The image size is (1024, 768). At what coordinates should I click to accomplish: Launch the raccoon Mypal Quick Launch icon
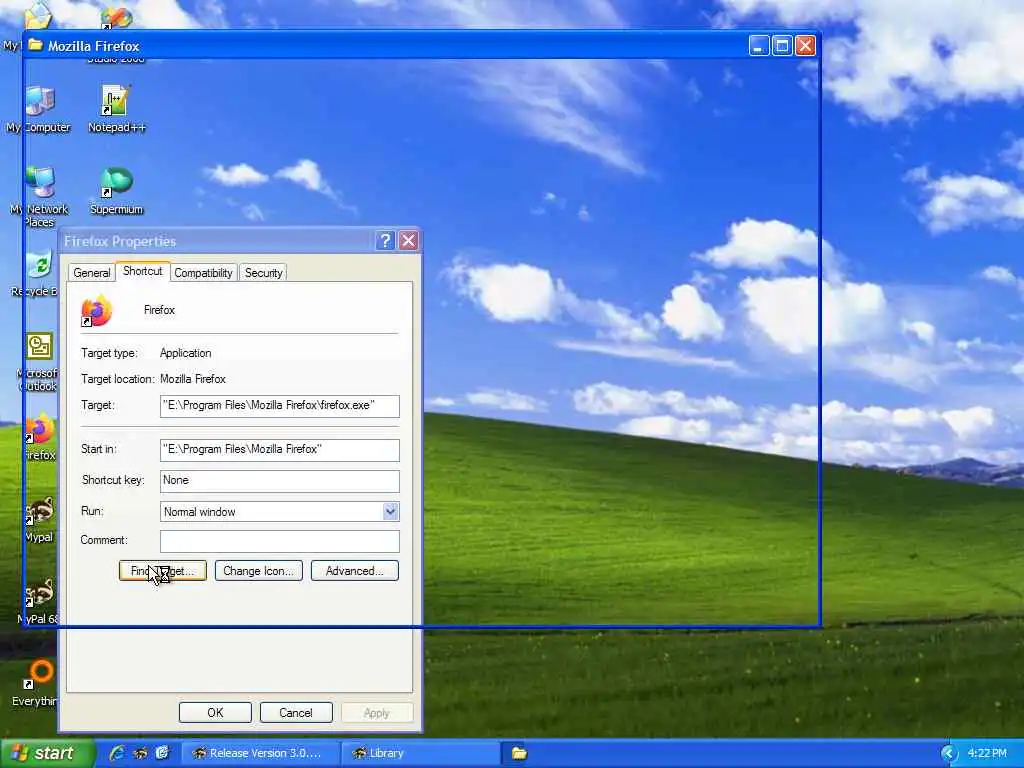(140, 753)
